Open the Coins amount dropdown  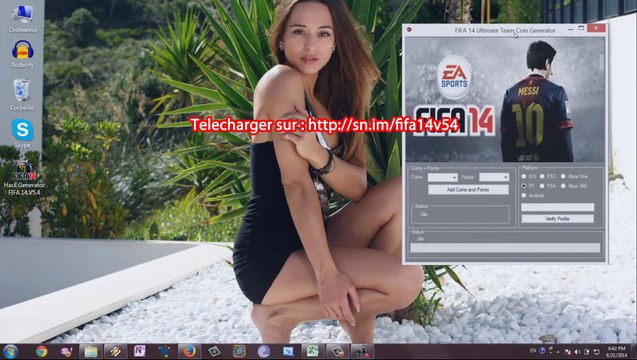click(443, 177)
